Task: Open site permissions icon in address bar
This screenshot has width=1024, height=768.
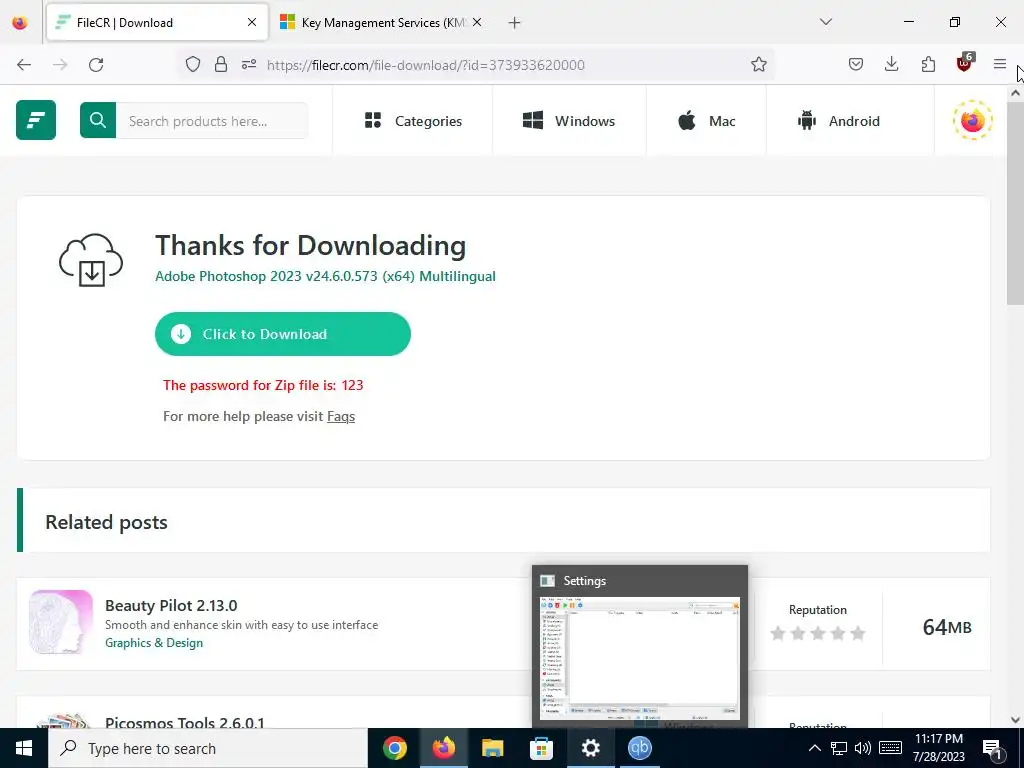Action: click(249, 65)
